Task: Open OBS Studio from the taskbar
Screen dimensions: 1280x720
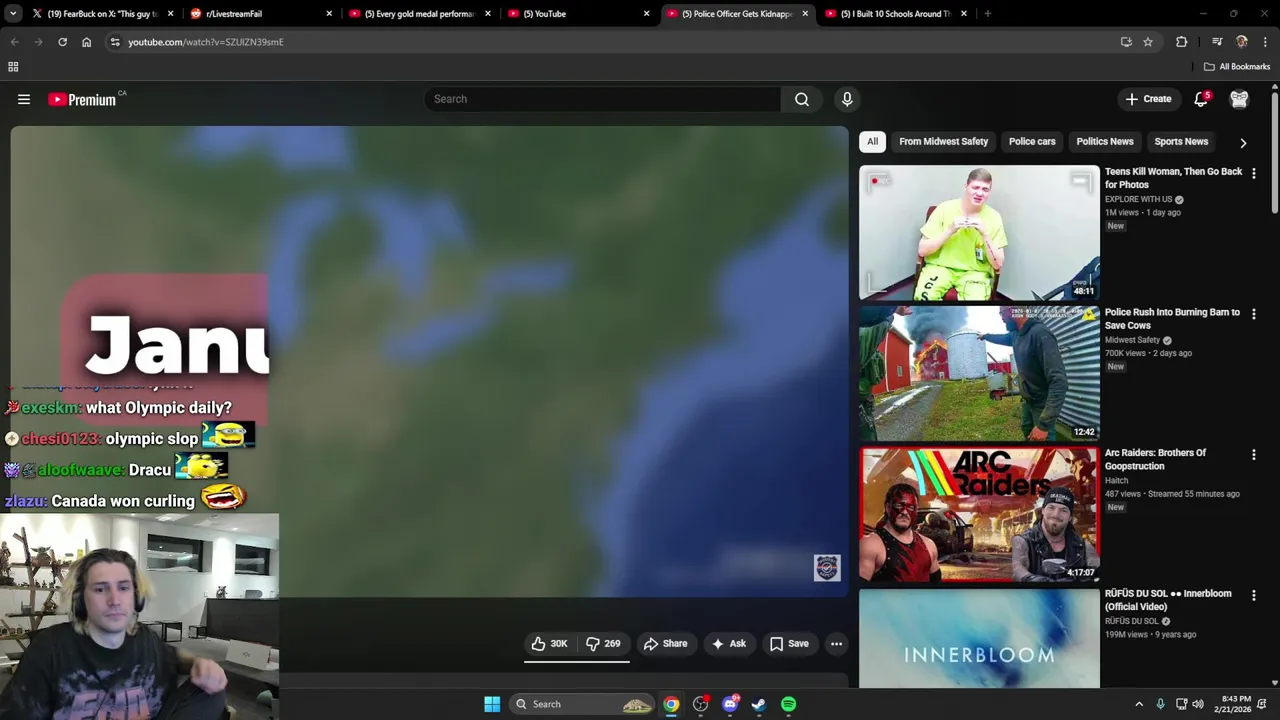Action: coord(700,704)
